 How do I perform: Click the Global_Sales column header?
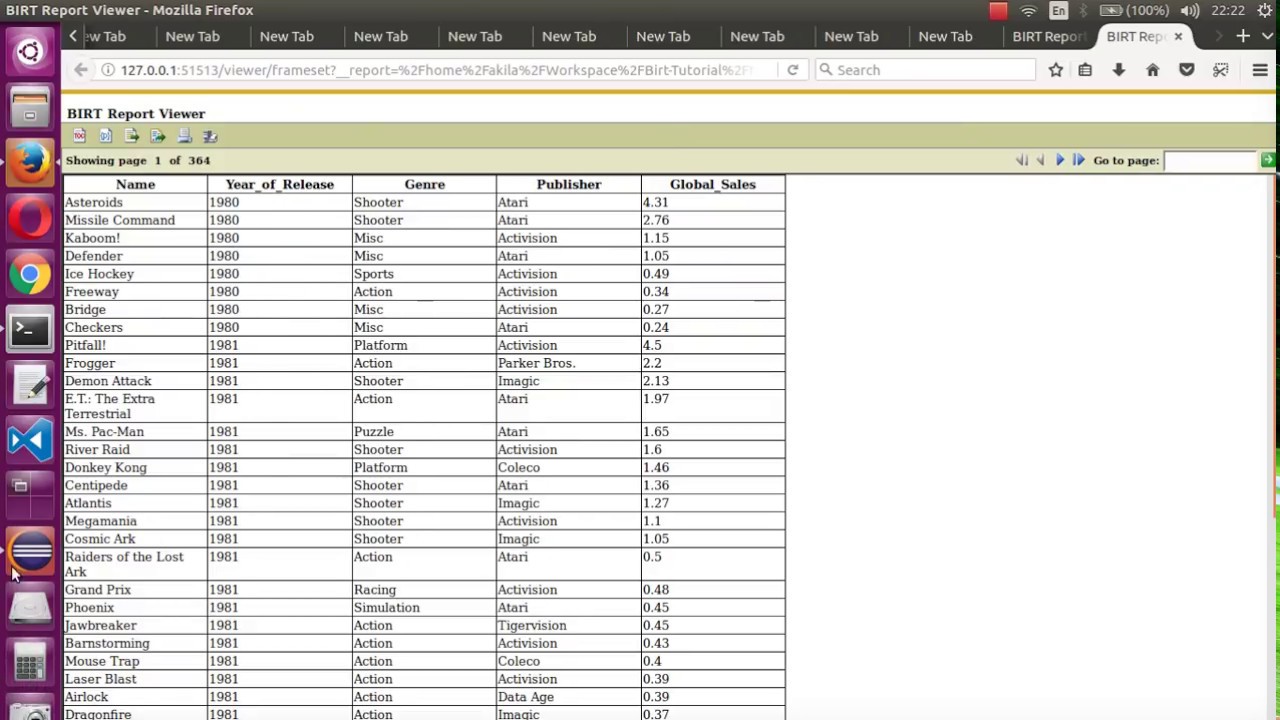click(x=712, y=184)
